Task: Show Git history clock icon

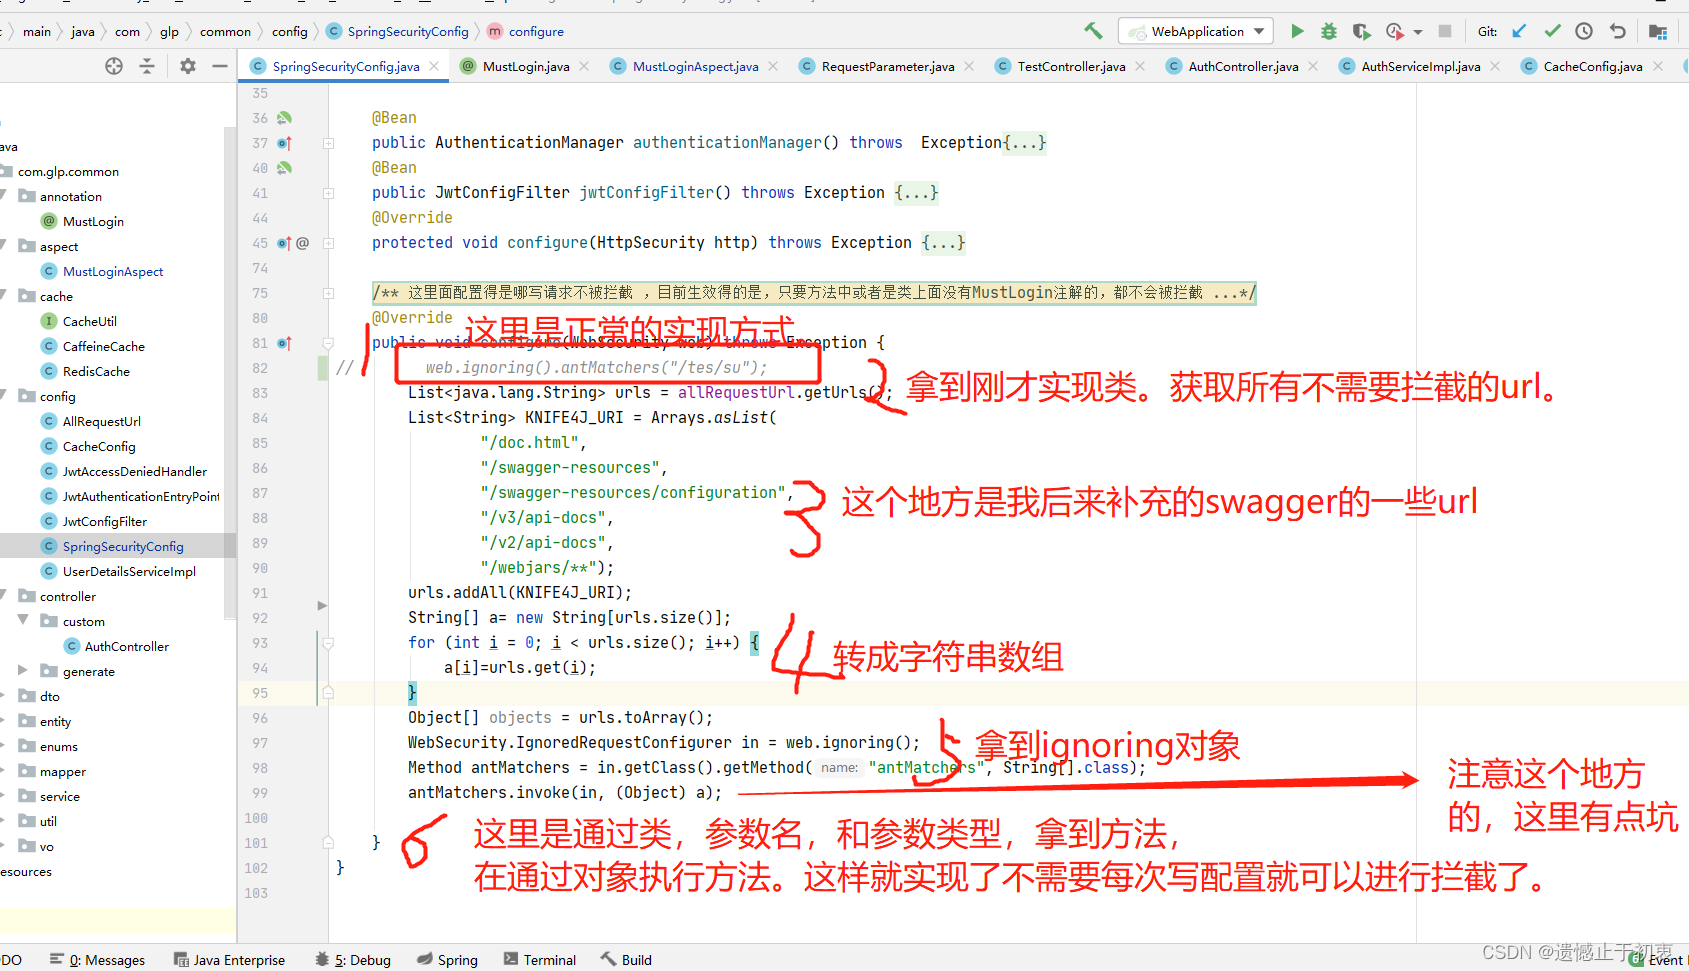Action: [1584, 31]
